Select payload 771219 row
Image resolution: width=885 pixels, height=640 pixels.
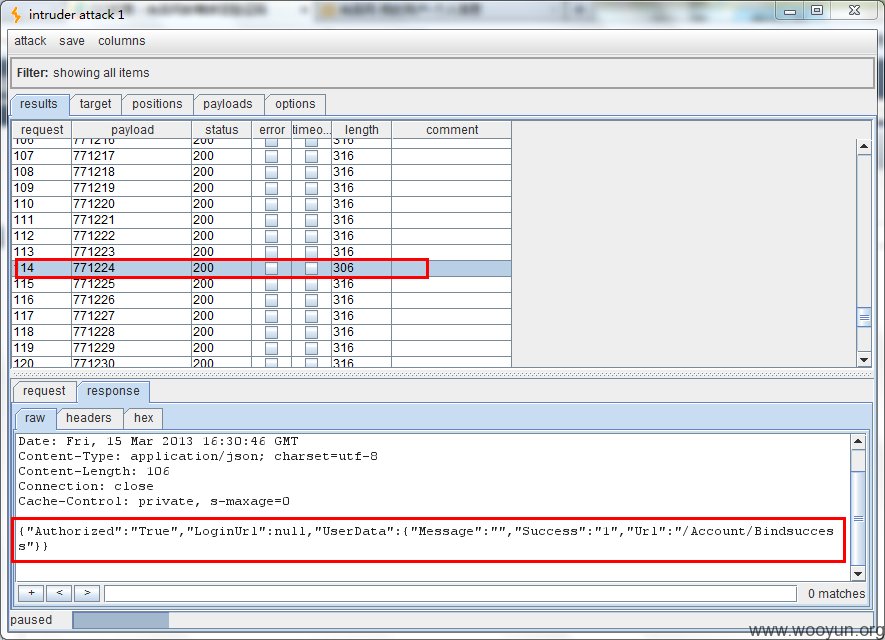[x=262, y=188]
